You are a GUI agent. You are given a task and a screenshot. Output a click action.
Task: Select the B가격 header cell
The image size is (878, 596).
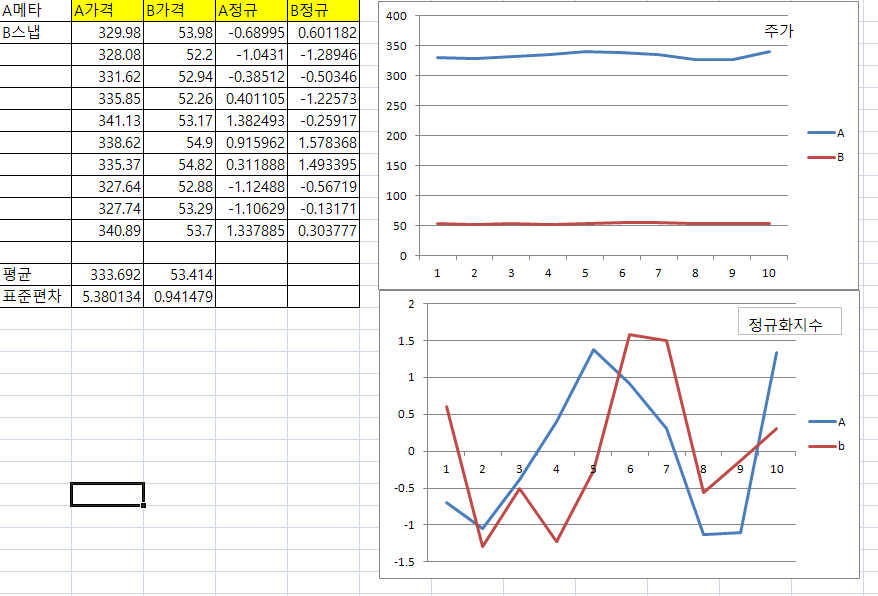click(x=179, y=11)
